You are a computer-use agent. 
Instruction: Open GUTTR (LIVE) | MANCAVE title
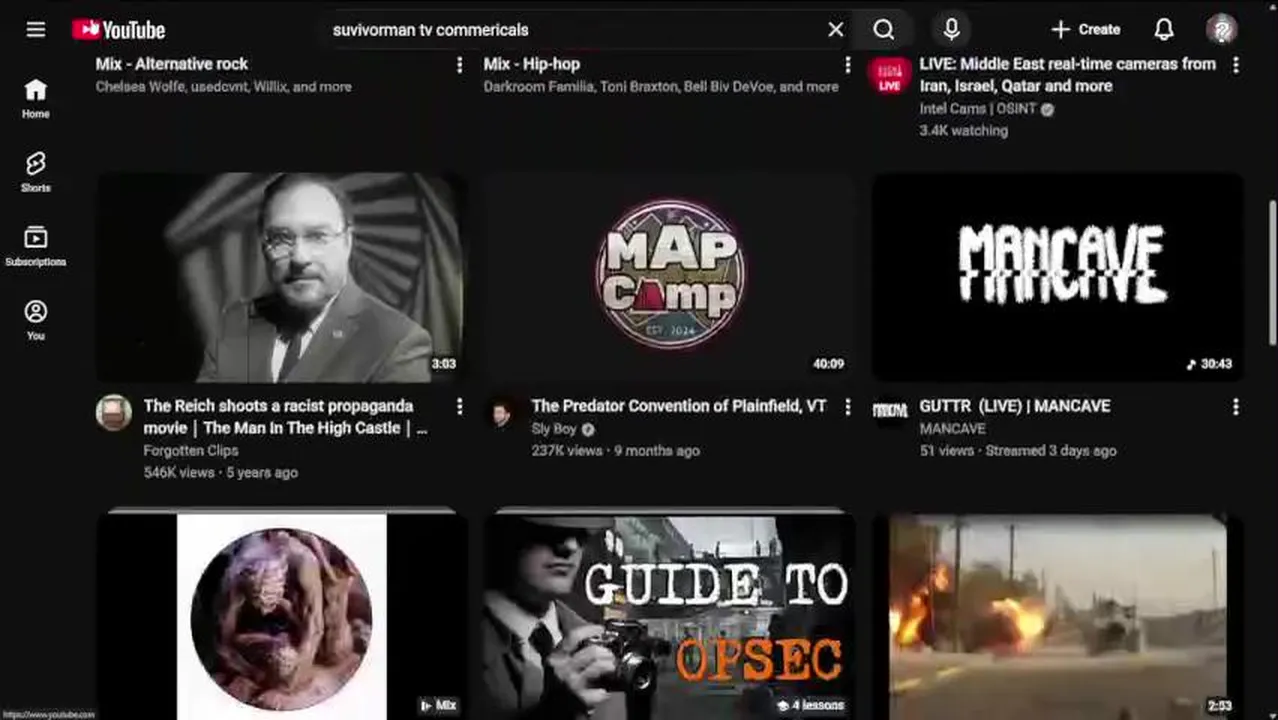coord(1015,406)
